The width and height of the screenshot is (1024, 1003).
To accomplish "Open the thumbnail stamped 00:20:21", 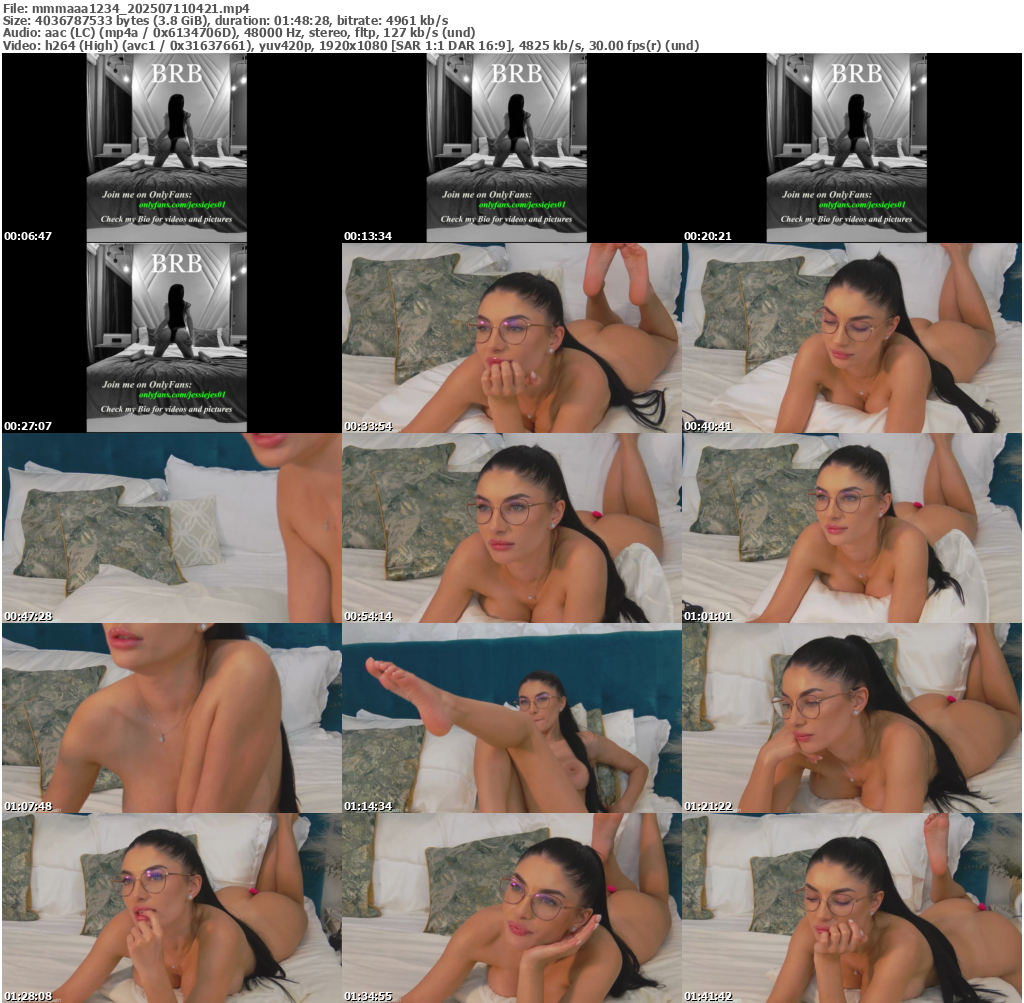I will click(852, 148).
